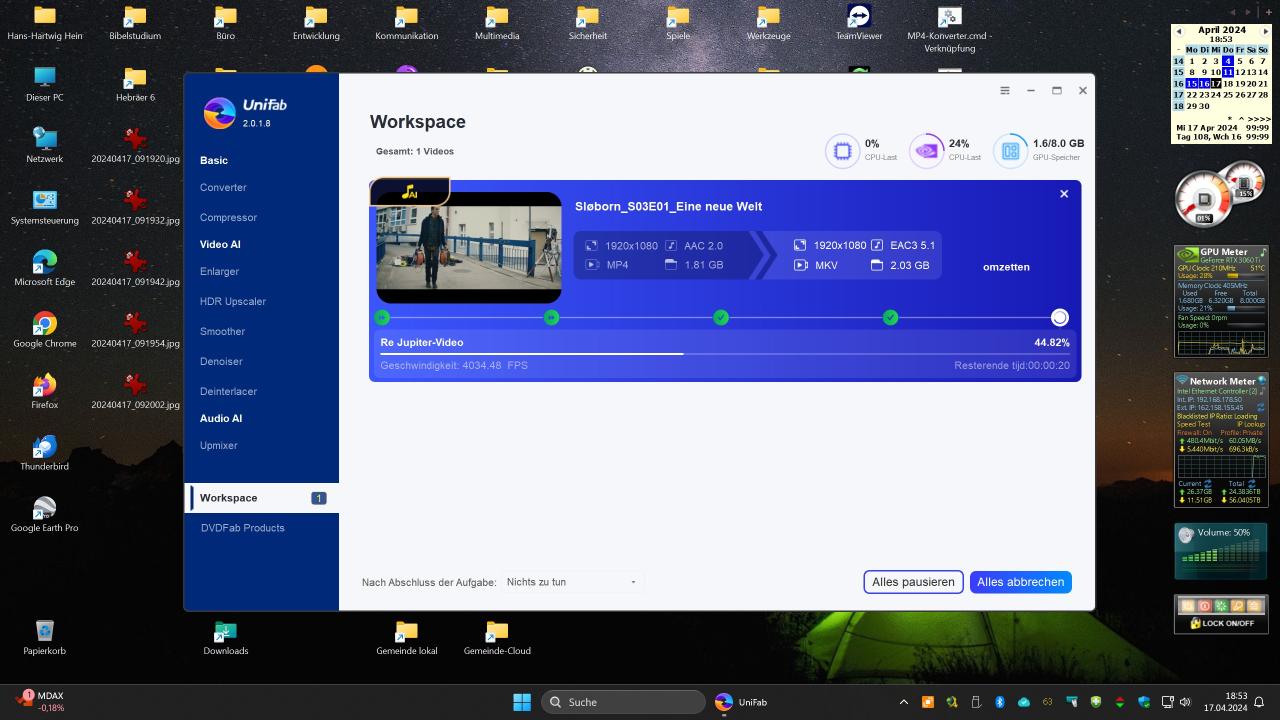Click the Volume 50% gadget
Screen dimensions: 1280x720
(x=1221, y=551)
